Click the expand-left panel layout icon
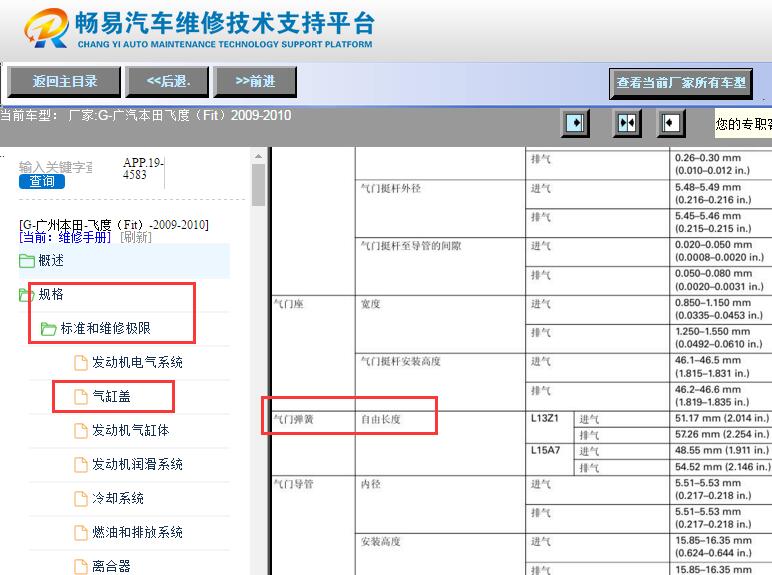This screenshot has width=772, height=575. click(x=670, y=123)
